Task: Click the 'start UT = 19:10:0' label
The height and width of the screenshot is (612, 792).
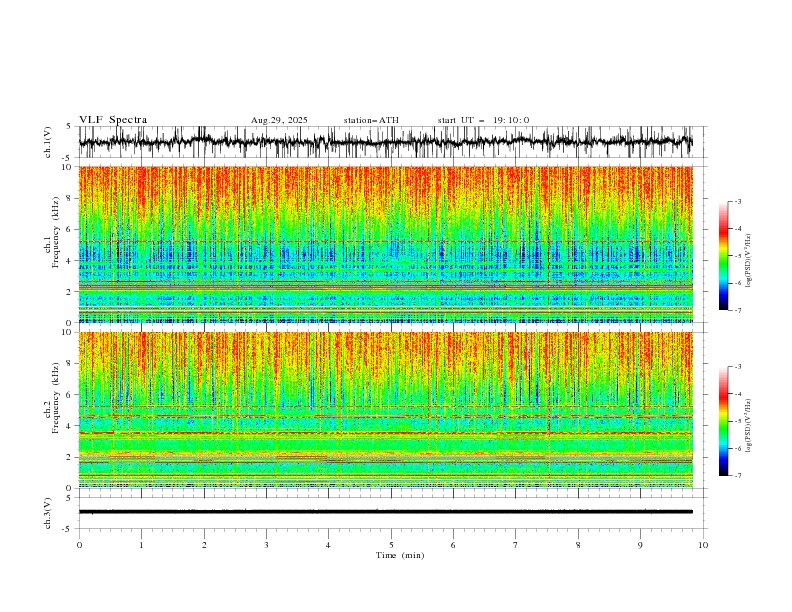Action: 483,120
